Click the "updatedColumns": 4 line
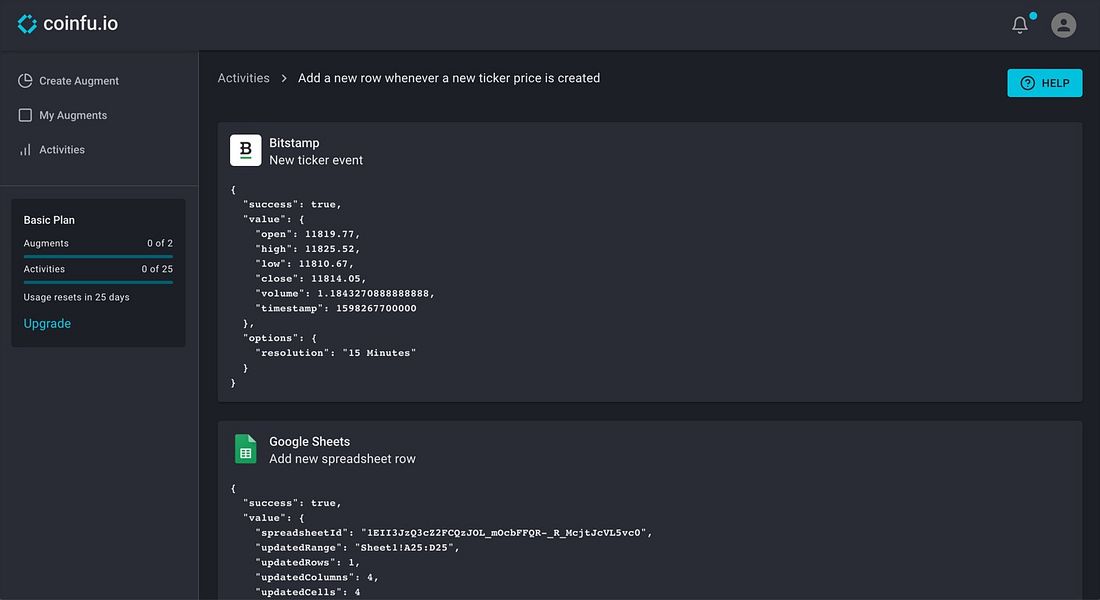1100x600 pixels. 316,577
